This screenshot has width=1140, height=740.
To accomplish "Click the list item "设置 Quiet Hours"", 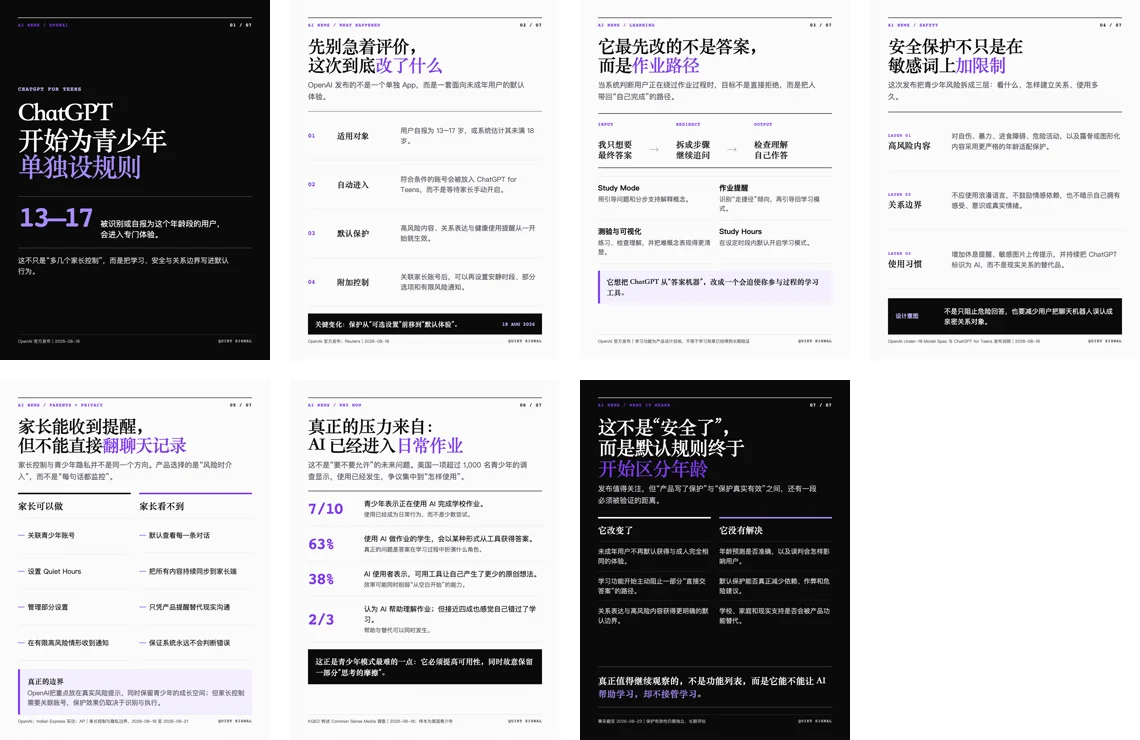I will [x=54, y=571].
